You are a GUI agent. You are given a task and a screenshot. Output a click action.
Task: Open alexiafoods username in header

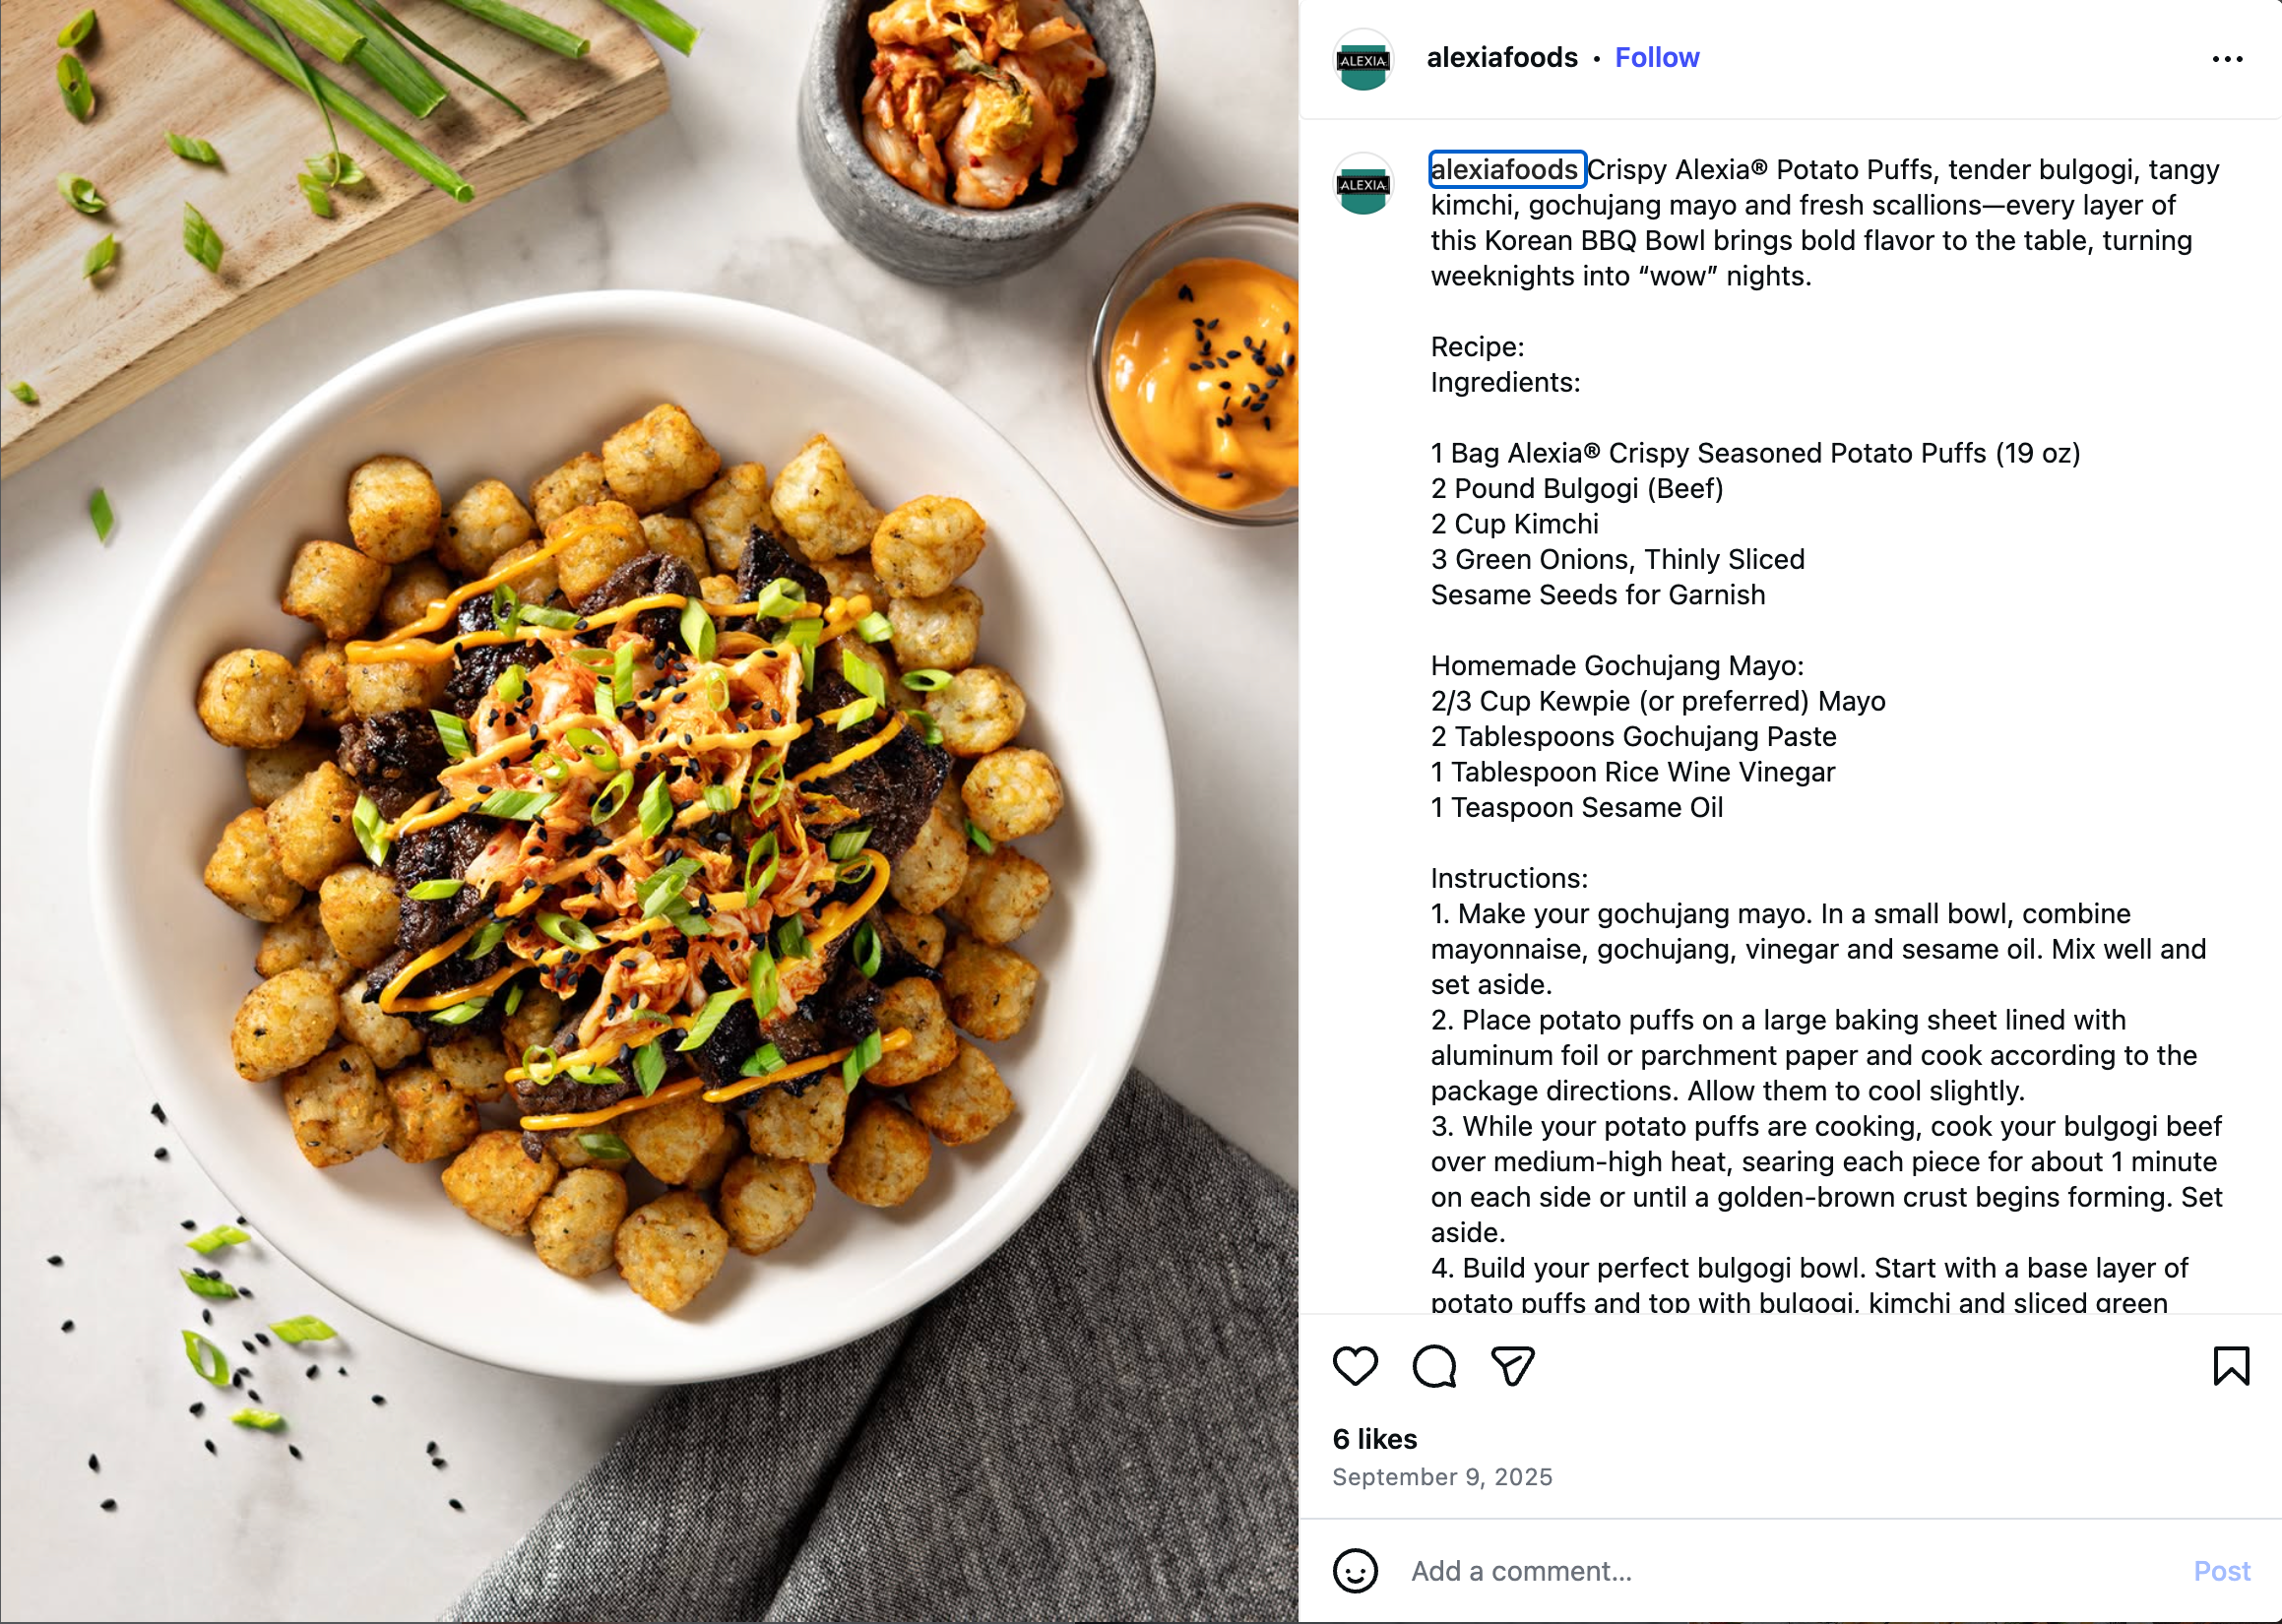pyautogui.click(x=1502, y=58)
